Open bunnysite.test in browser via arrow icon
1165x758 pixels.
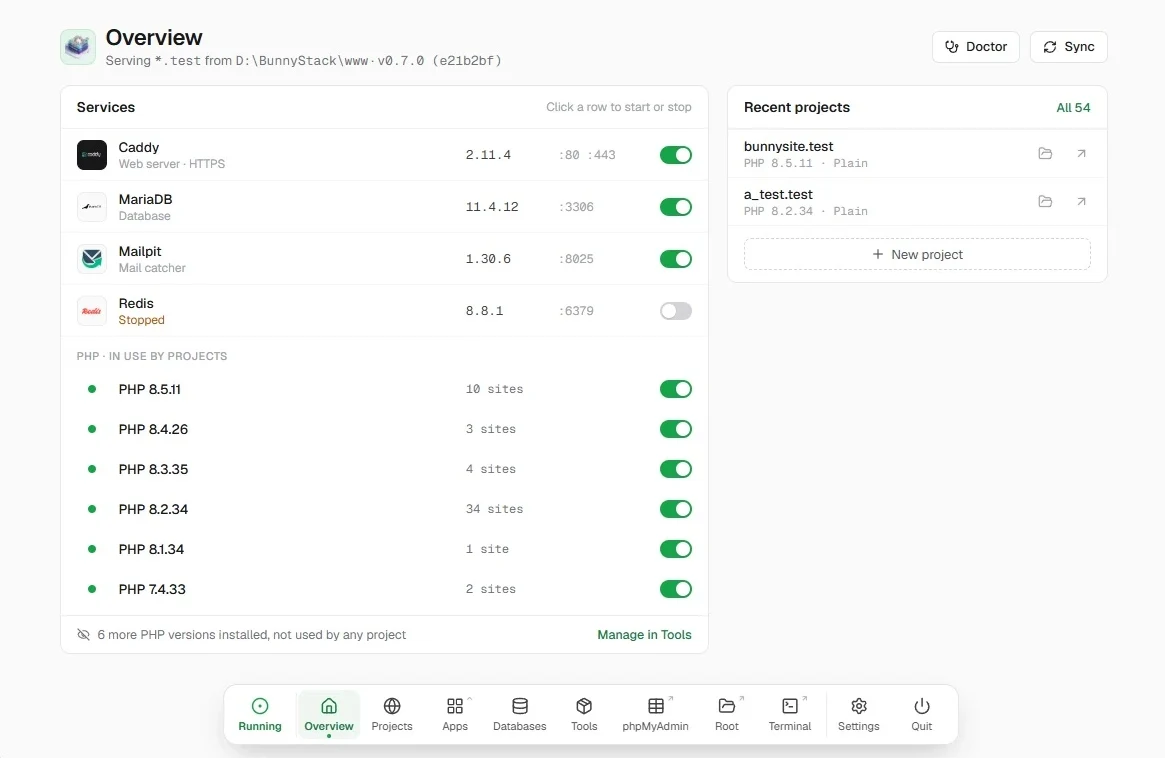point(1081,153)
